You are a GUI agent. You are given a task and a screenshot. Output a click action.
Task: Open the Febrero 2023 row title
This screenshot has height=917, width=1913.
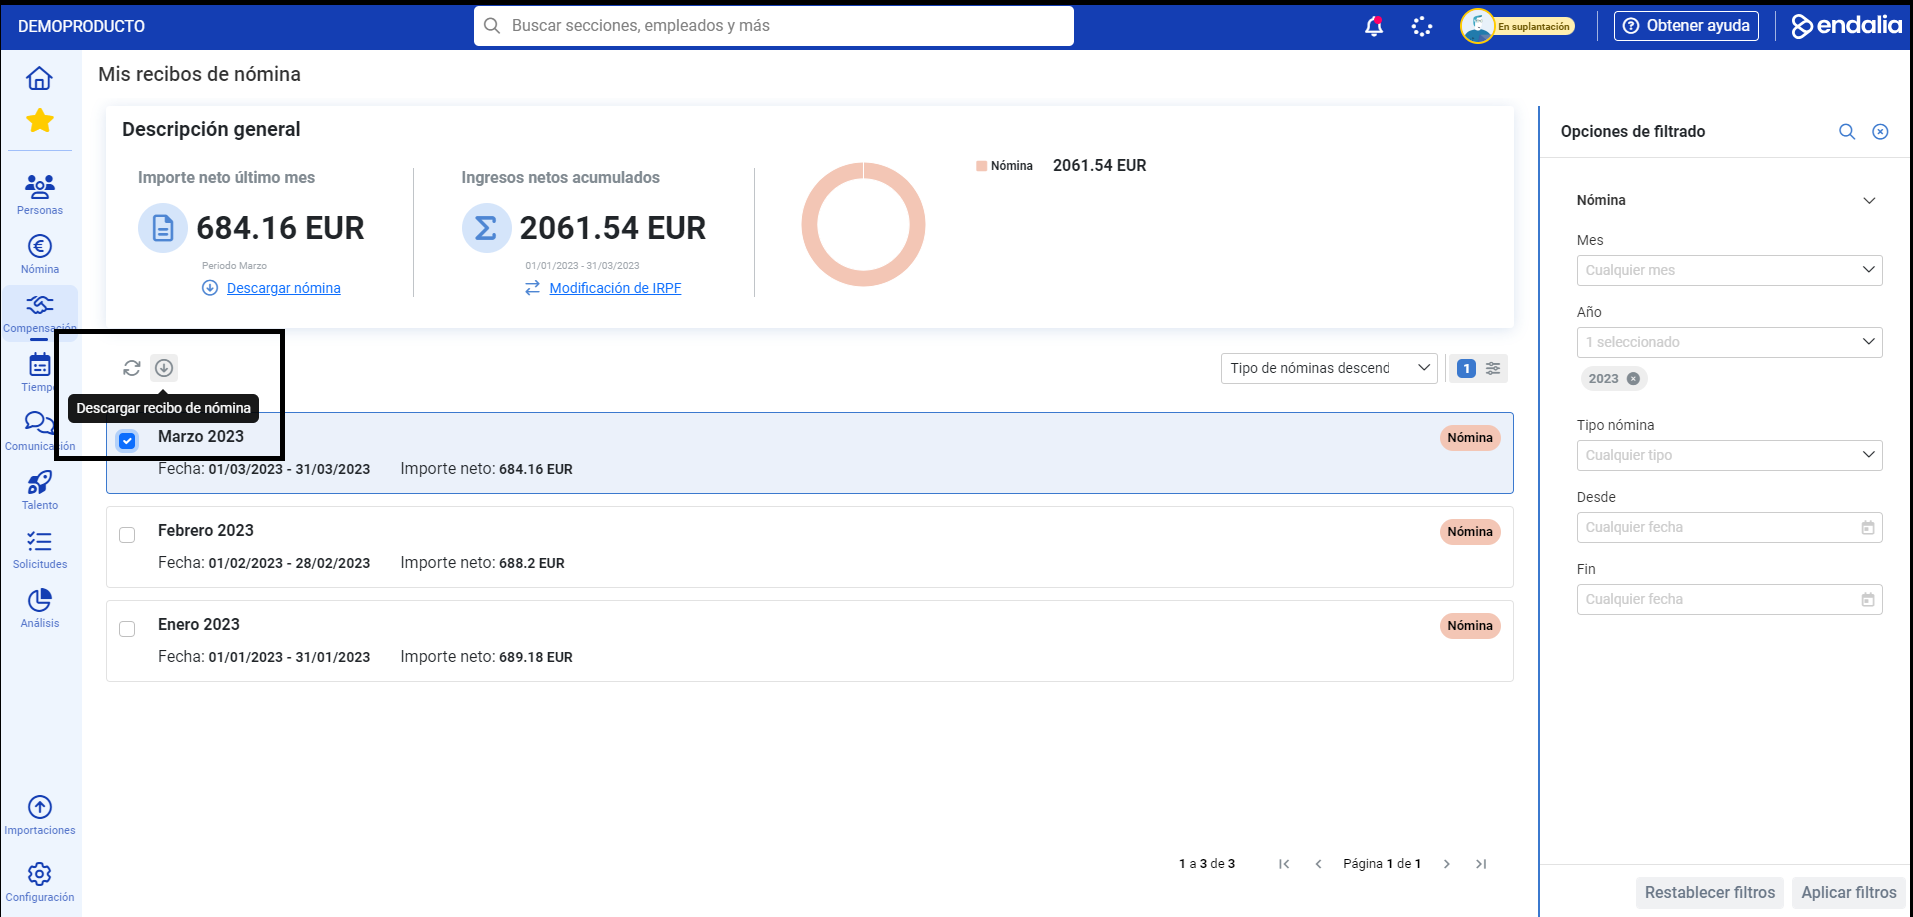206,530
